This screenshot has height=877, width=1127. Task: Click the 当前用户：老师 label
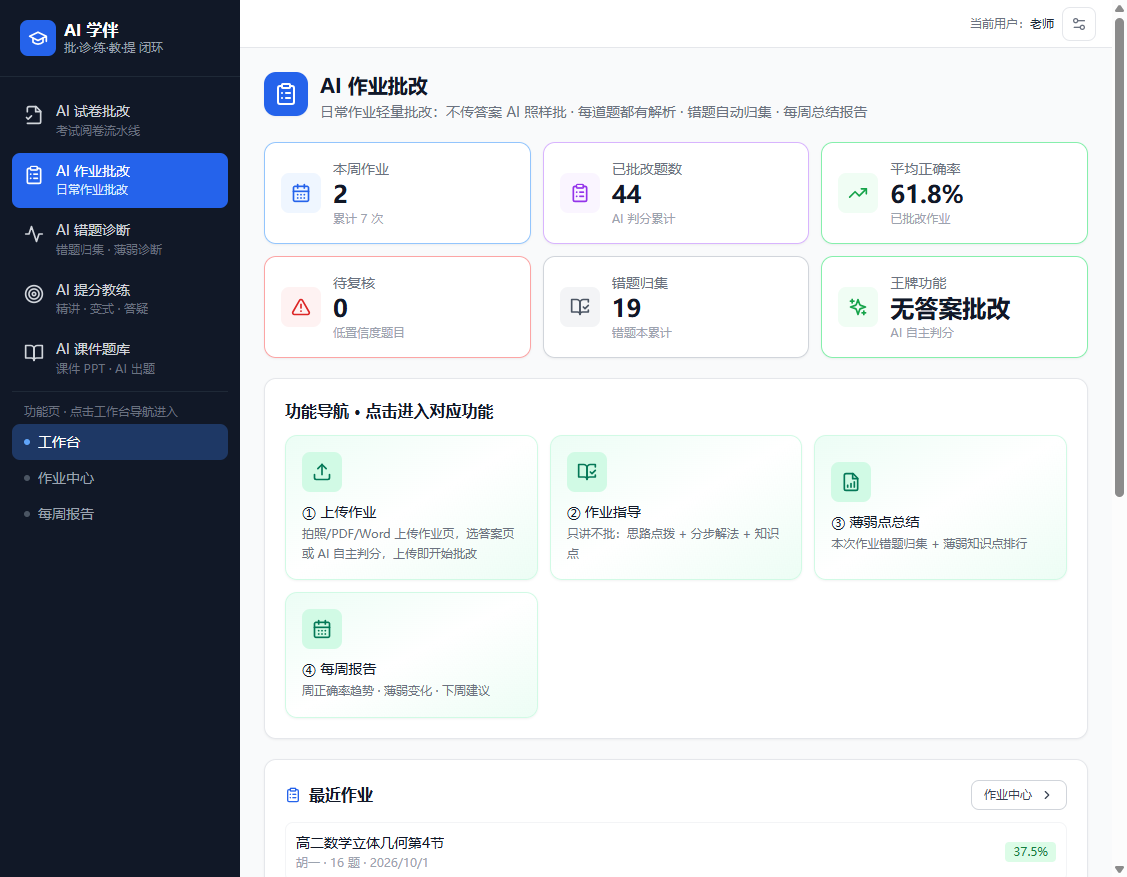1012,24
